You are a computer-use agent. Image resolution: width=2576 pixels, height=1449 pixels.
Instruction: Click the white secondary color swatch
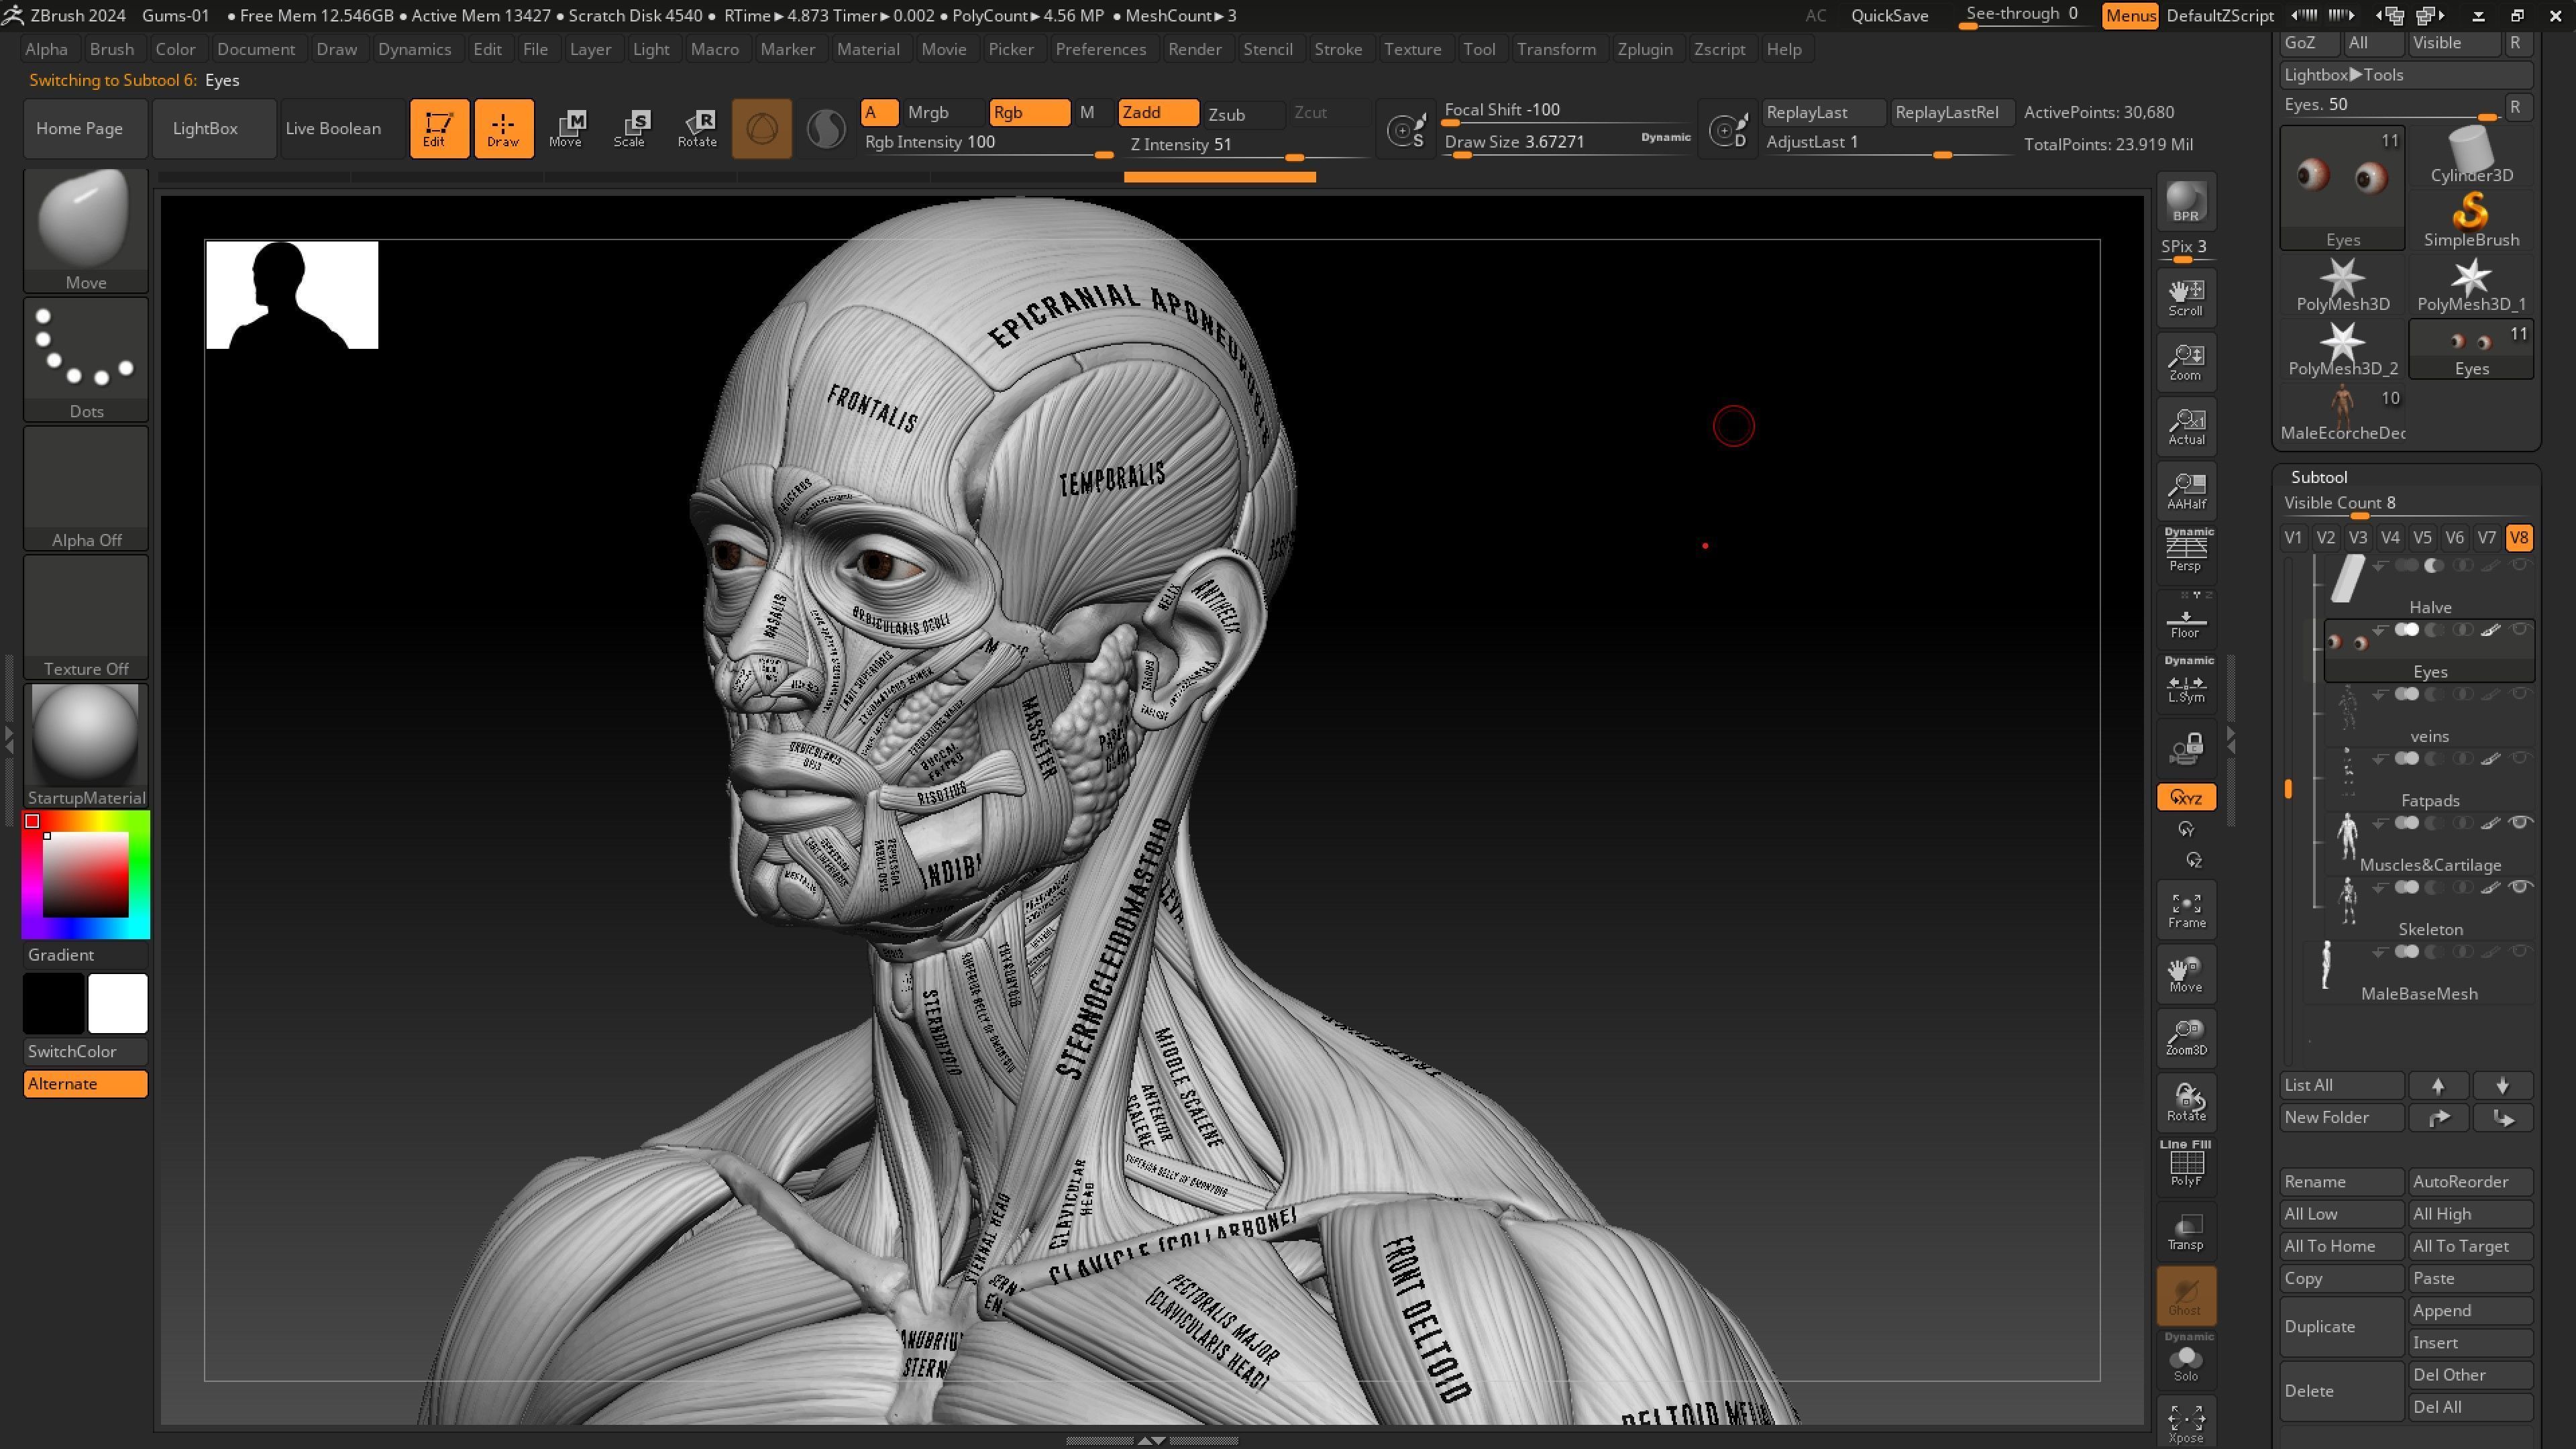click(118, 1003)
